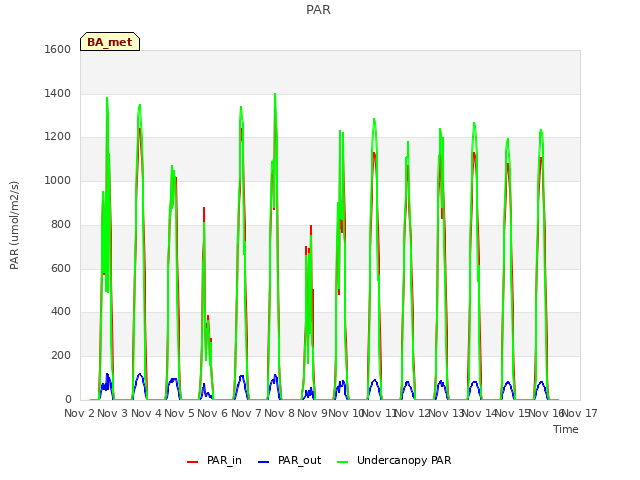Click the Nov 2 x-axis label
The height and width of the screenshot is (480, 640).
79,413
